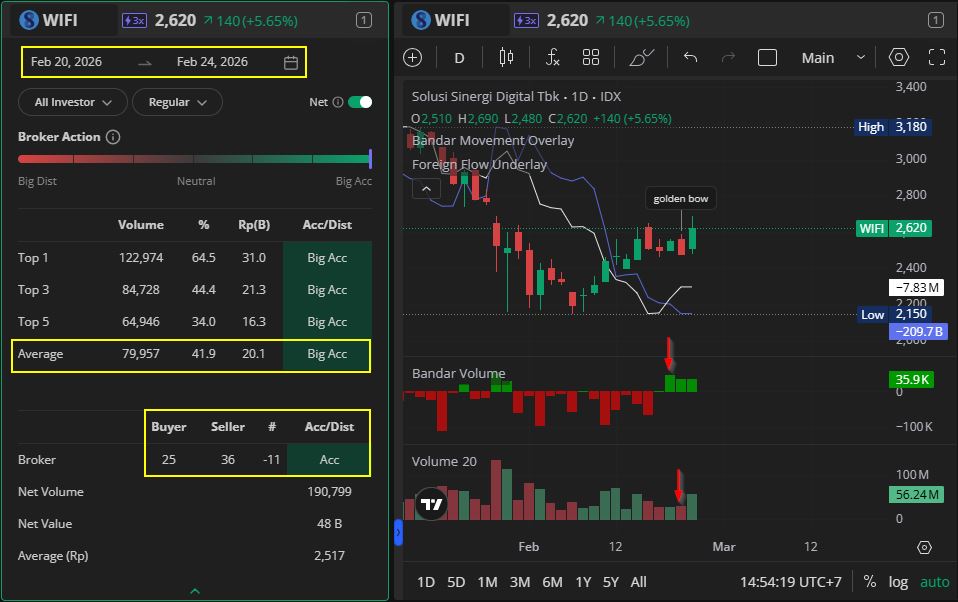Screen dimensions: 958x602
Task: Click the Low 2,150 price label
Action: click(893, 314)
